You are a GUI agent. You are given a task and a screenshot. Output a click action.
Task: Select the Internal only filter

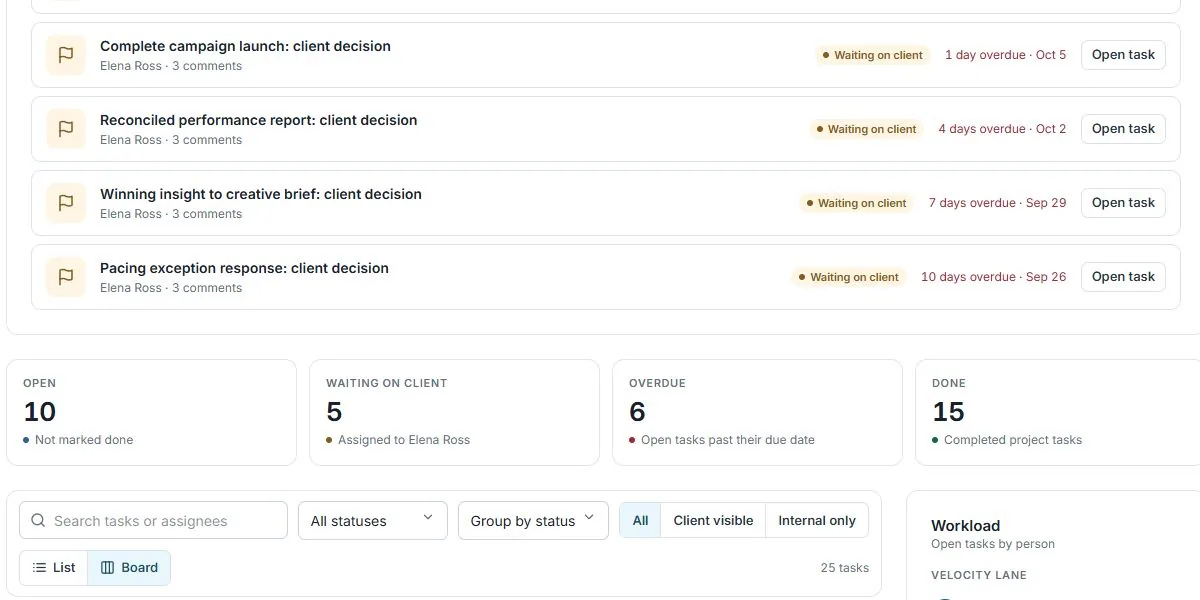click(817, 521)
